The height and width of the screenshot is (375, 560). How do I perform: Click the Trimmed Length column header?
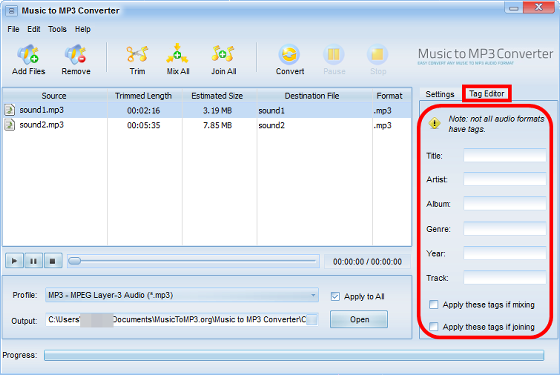[145, 95]
